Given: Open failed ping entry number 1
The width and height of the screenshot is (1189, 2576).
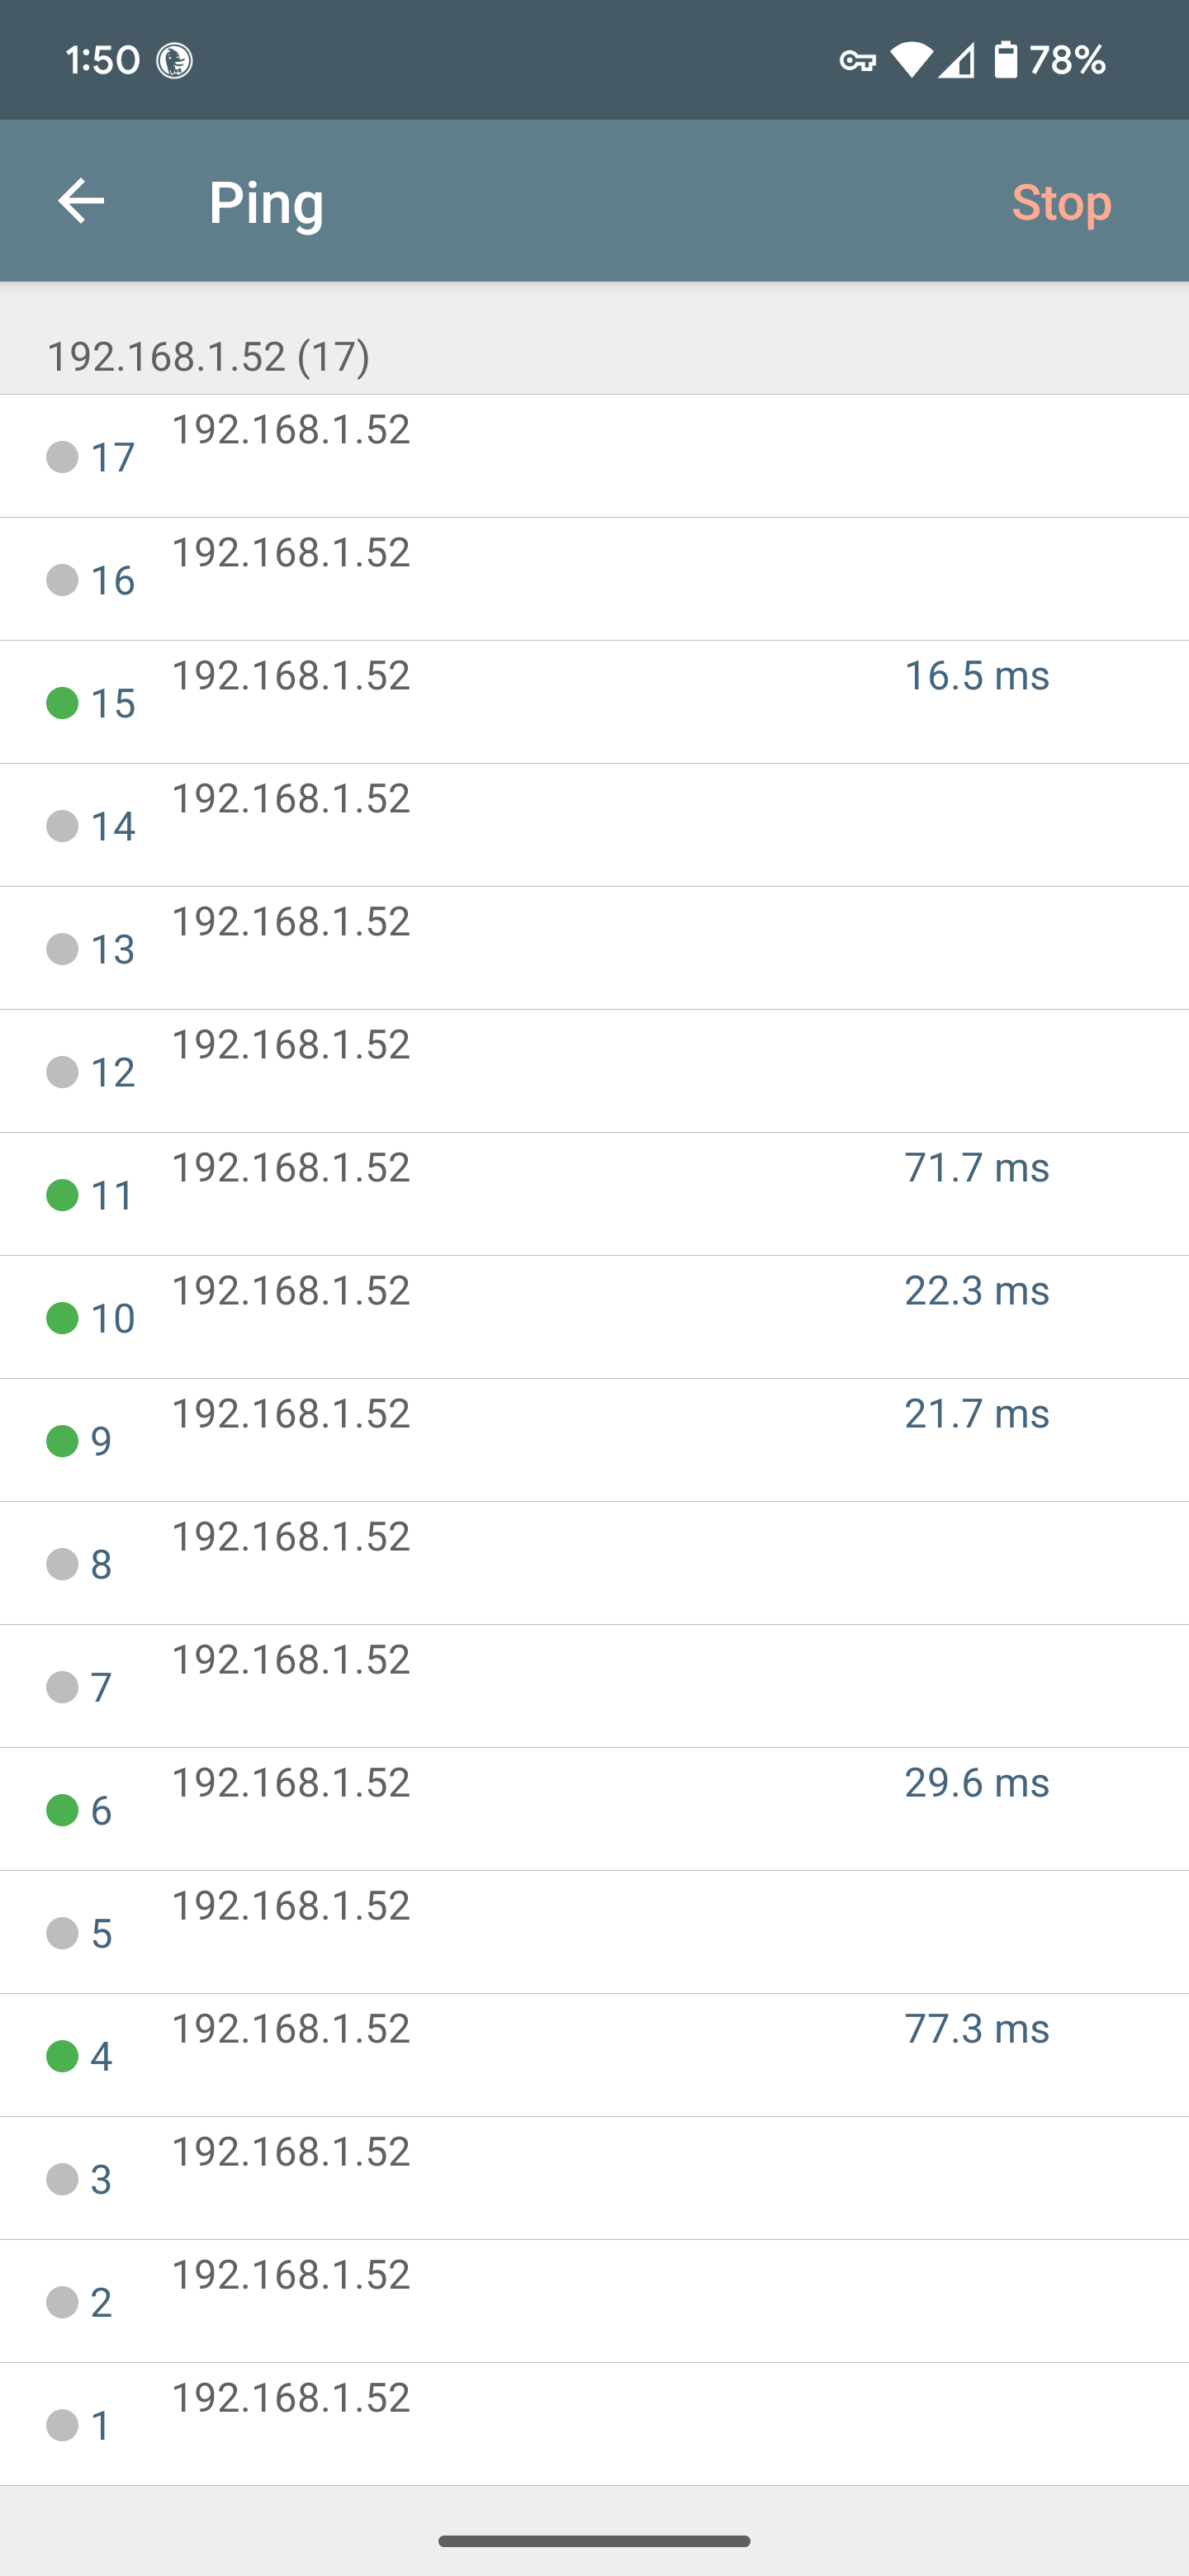Looking at the screenshot, I should coord(594,2424).
